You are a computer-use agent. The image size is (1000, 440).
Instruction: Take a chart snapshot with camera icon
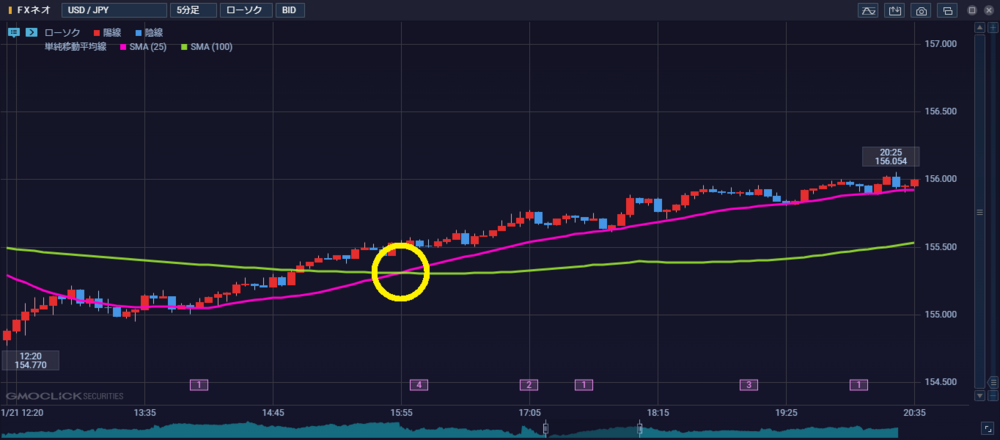(921, 10)
